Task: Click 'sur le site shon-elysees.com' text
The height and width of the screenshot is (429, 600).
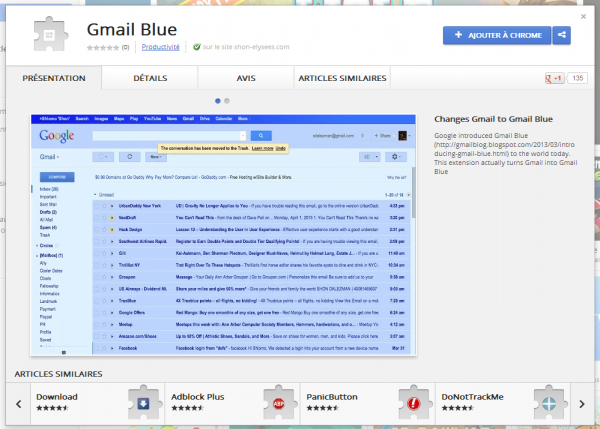Action: click(x=246, y=47)
